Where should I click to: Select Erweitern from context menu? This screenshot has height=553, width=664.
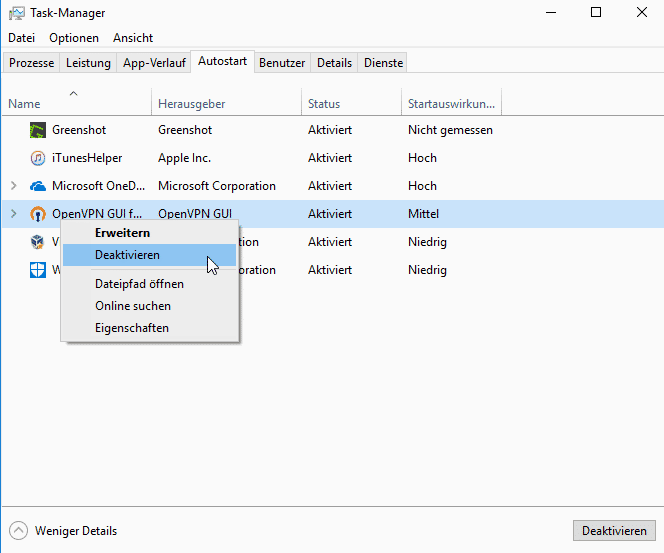[x=122, y=232]
